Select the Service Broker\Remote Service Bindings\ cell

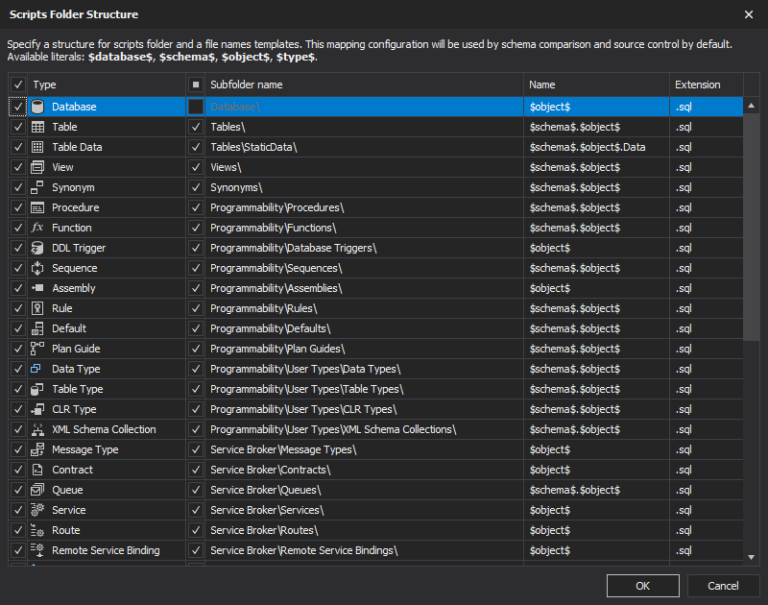[x=364, y=550]
